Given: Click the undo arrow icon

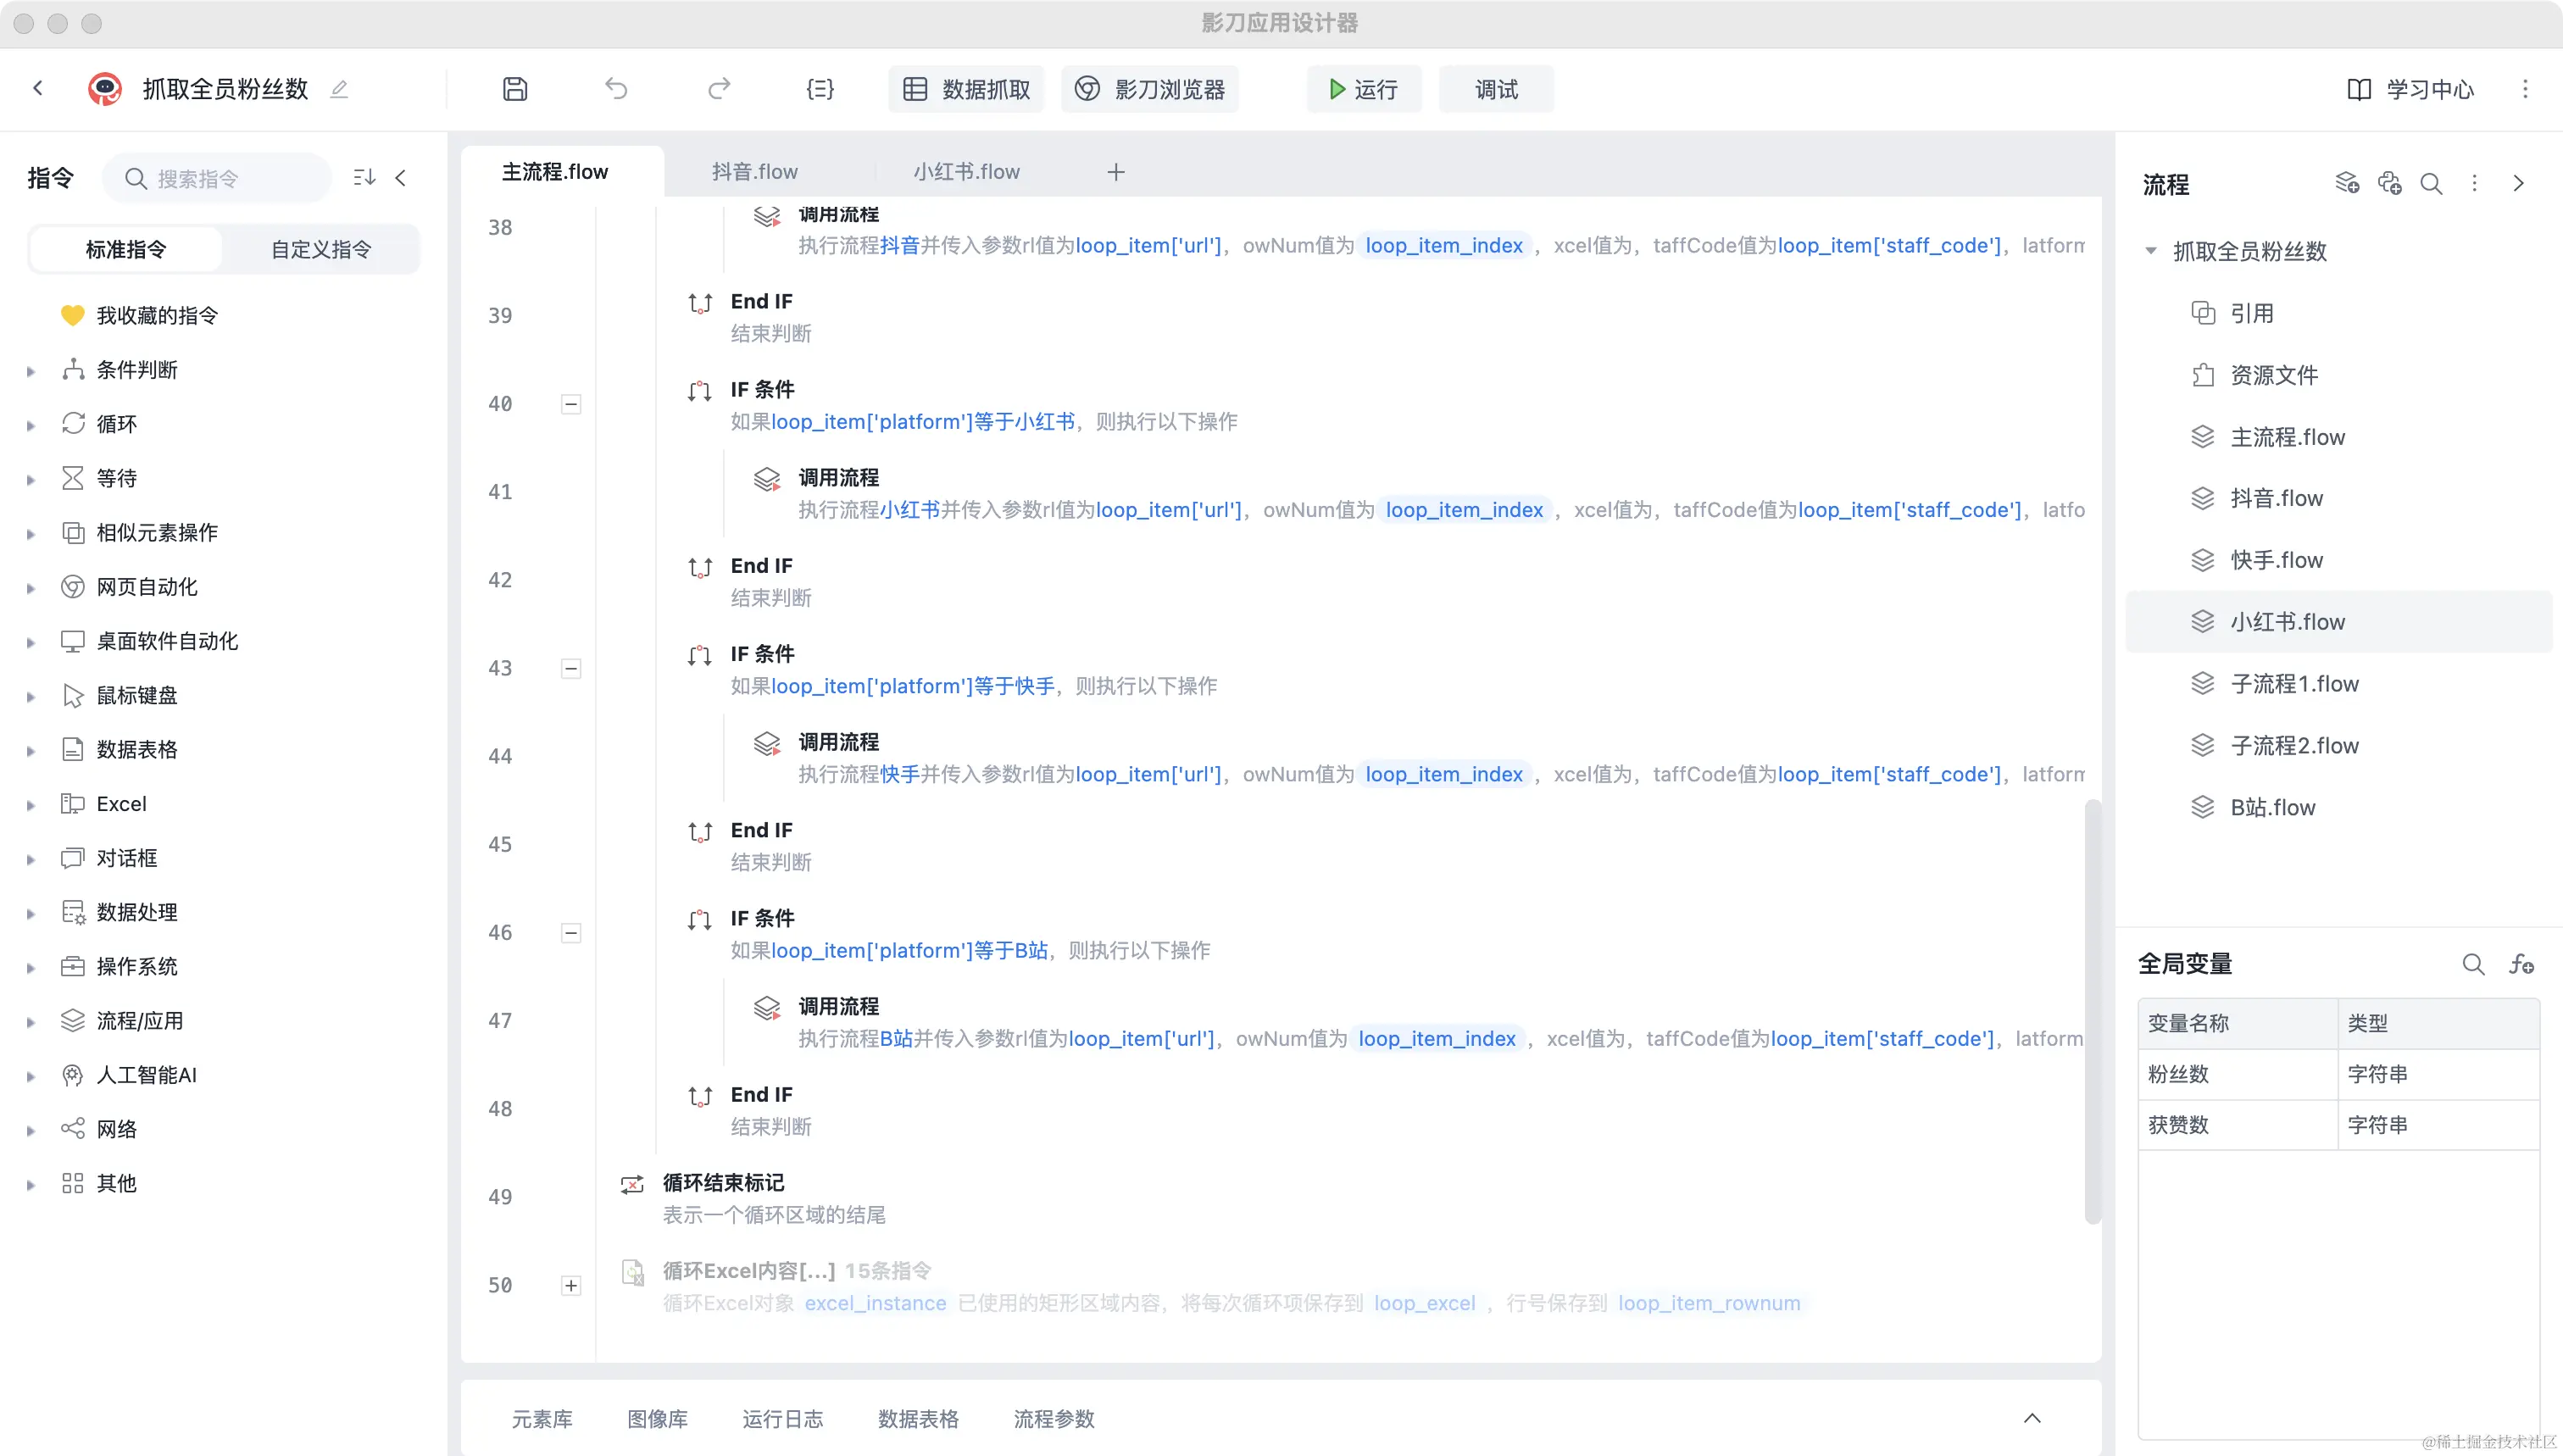Looking at the screenshot, I should point(616,89).
